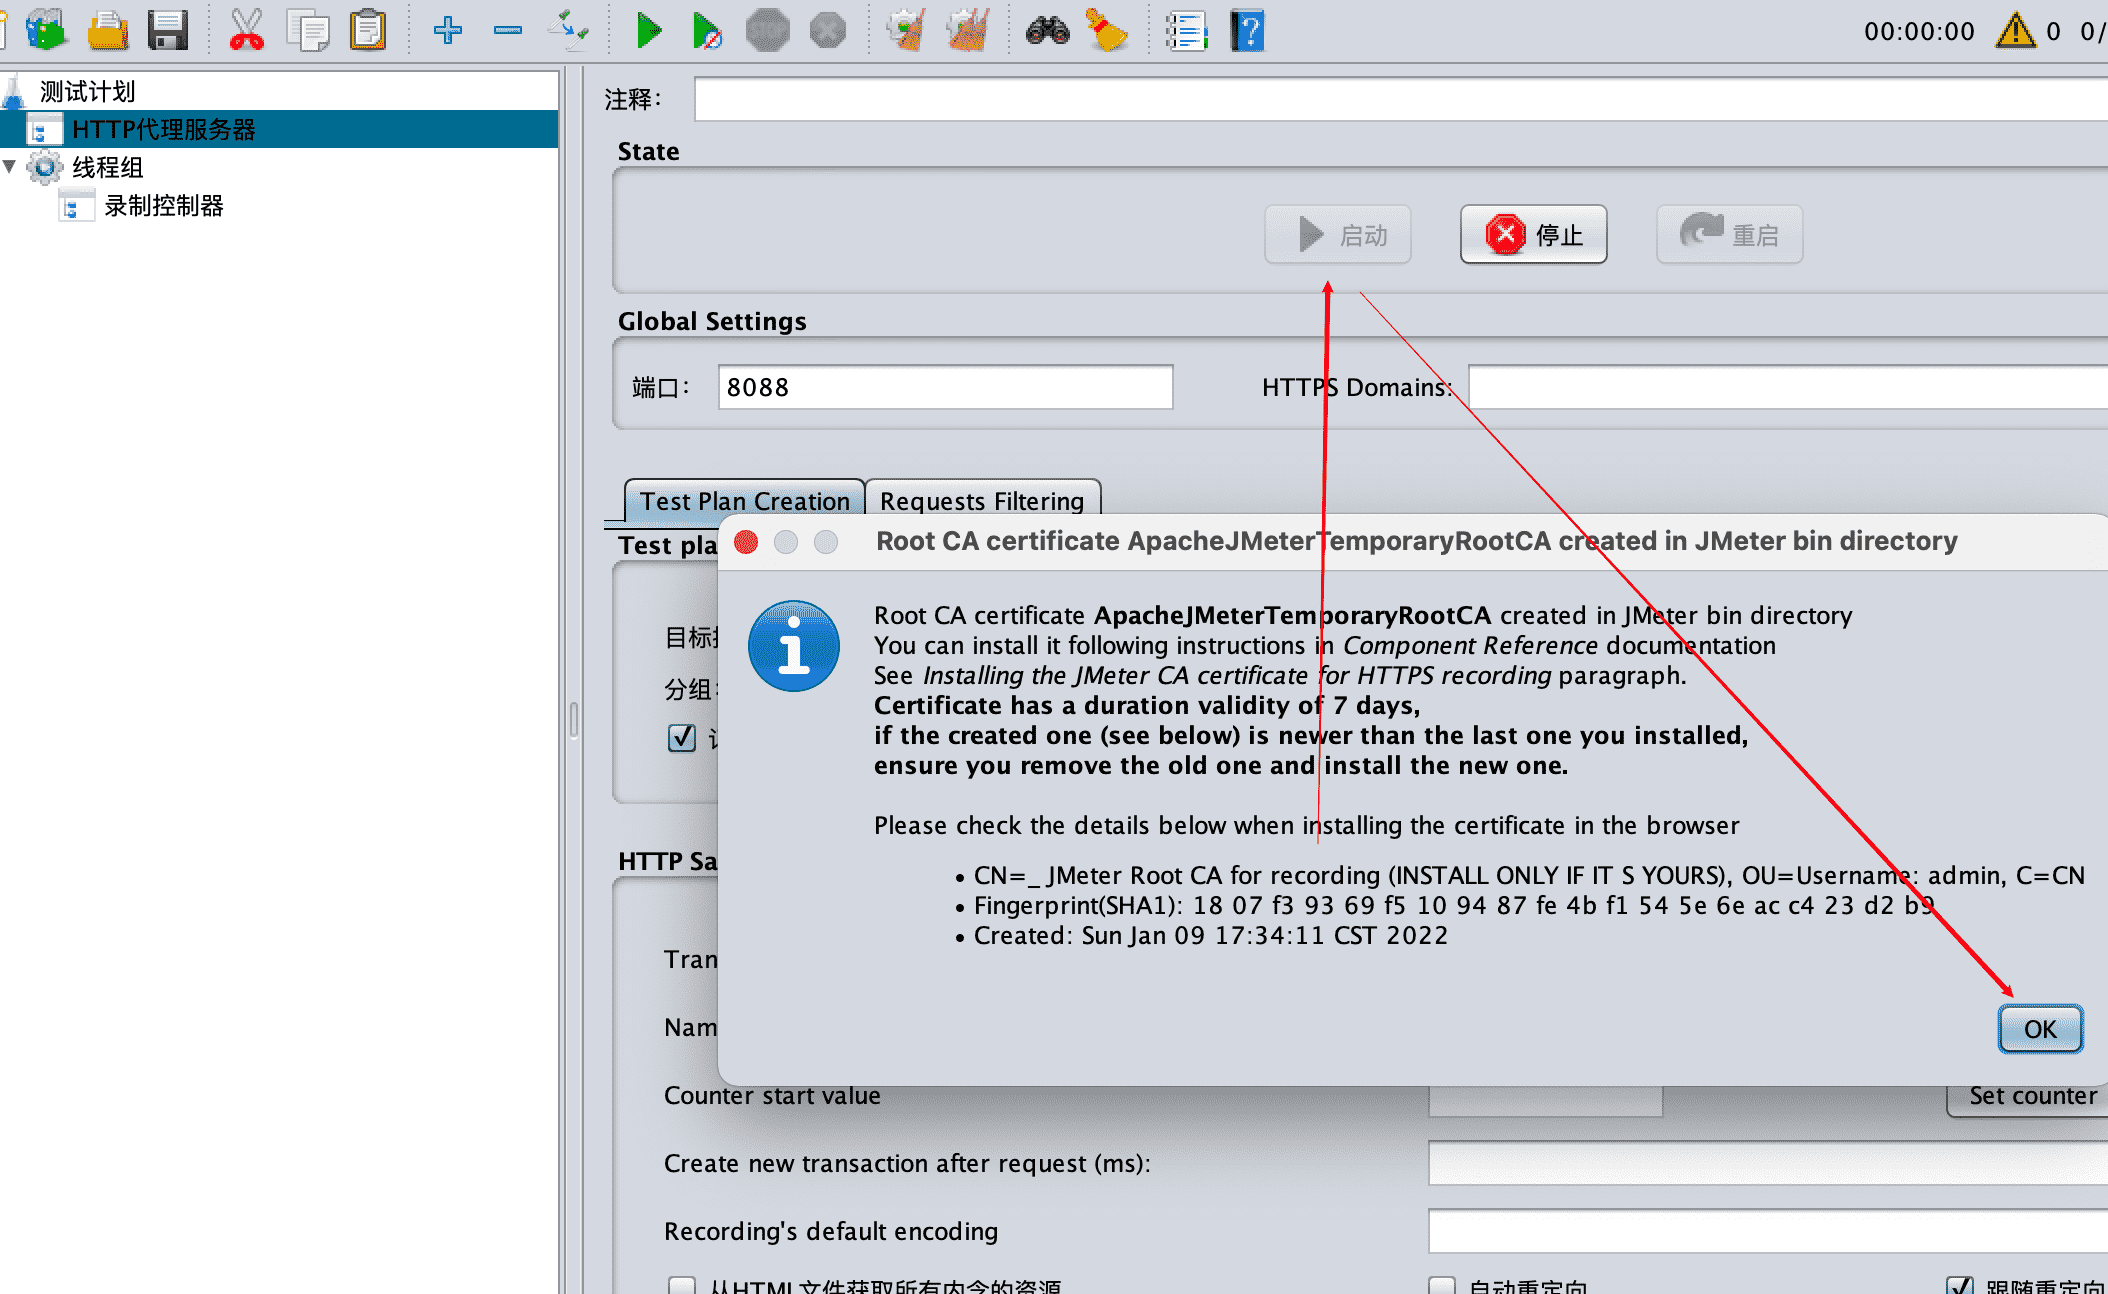Click OK in the certificate dialog
2108x1294 pixels.
pyautogui.click(x=2040, y=1029)
